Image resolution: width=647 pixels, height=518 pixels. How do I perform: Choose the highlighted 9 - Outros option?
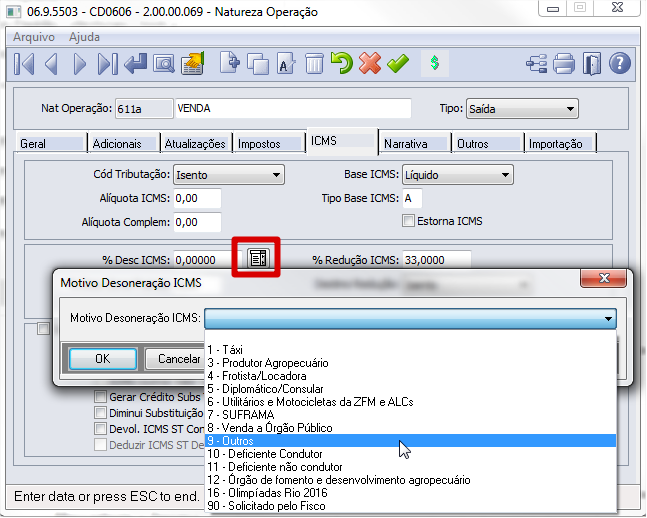click(410, 441)
